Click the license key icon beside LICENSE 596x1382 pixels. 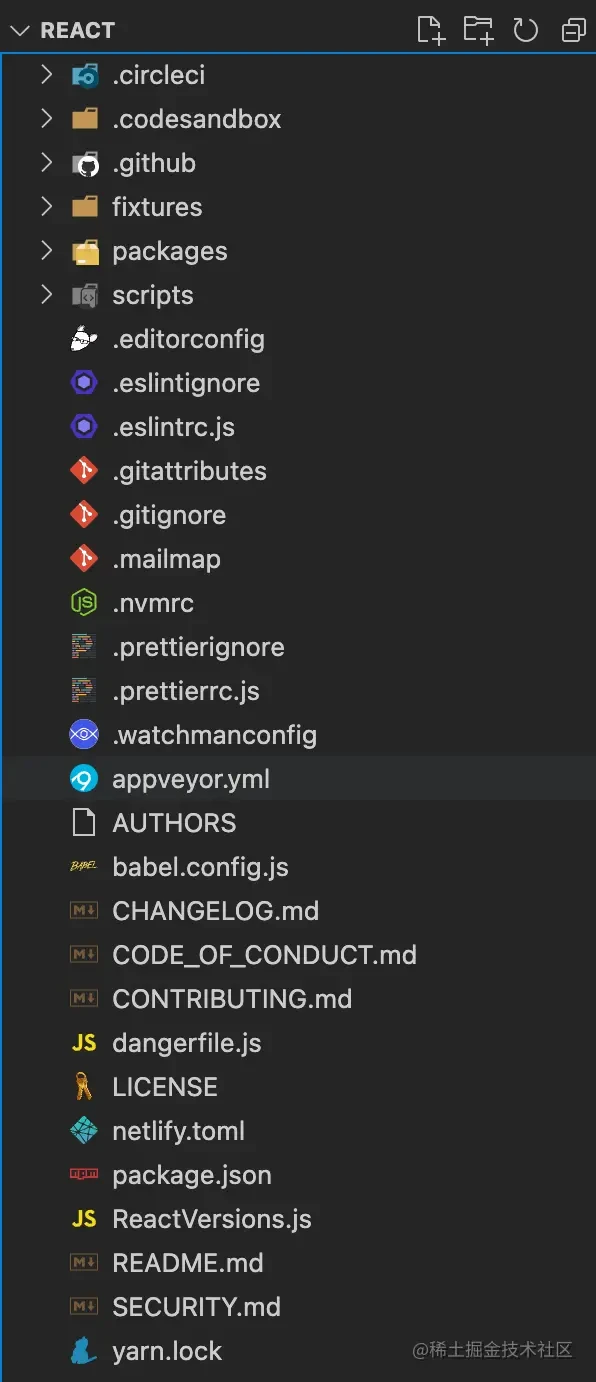[84, 1087]
